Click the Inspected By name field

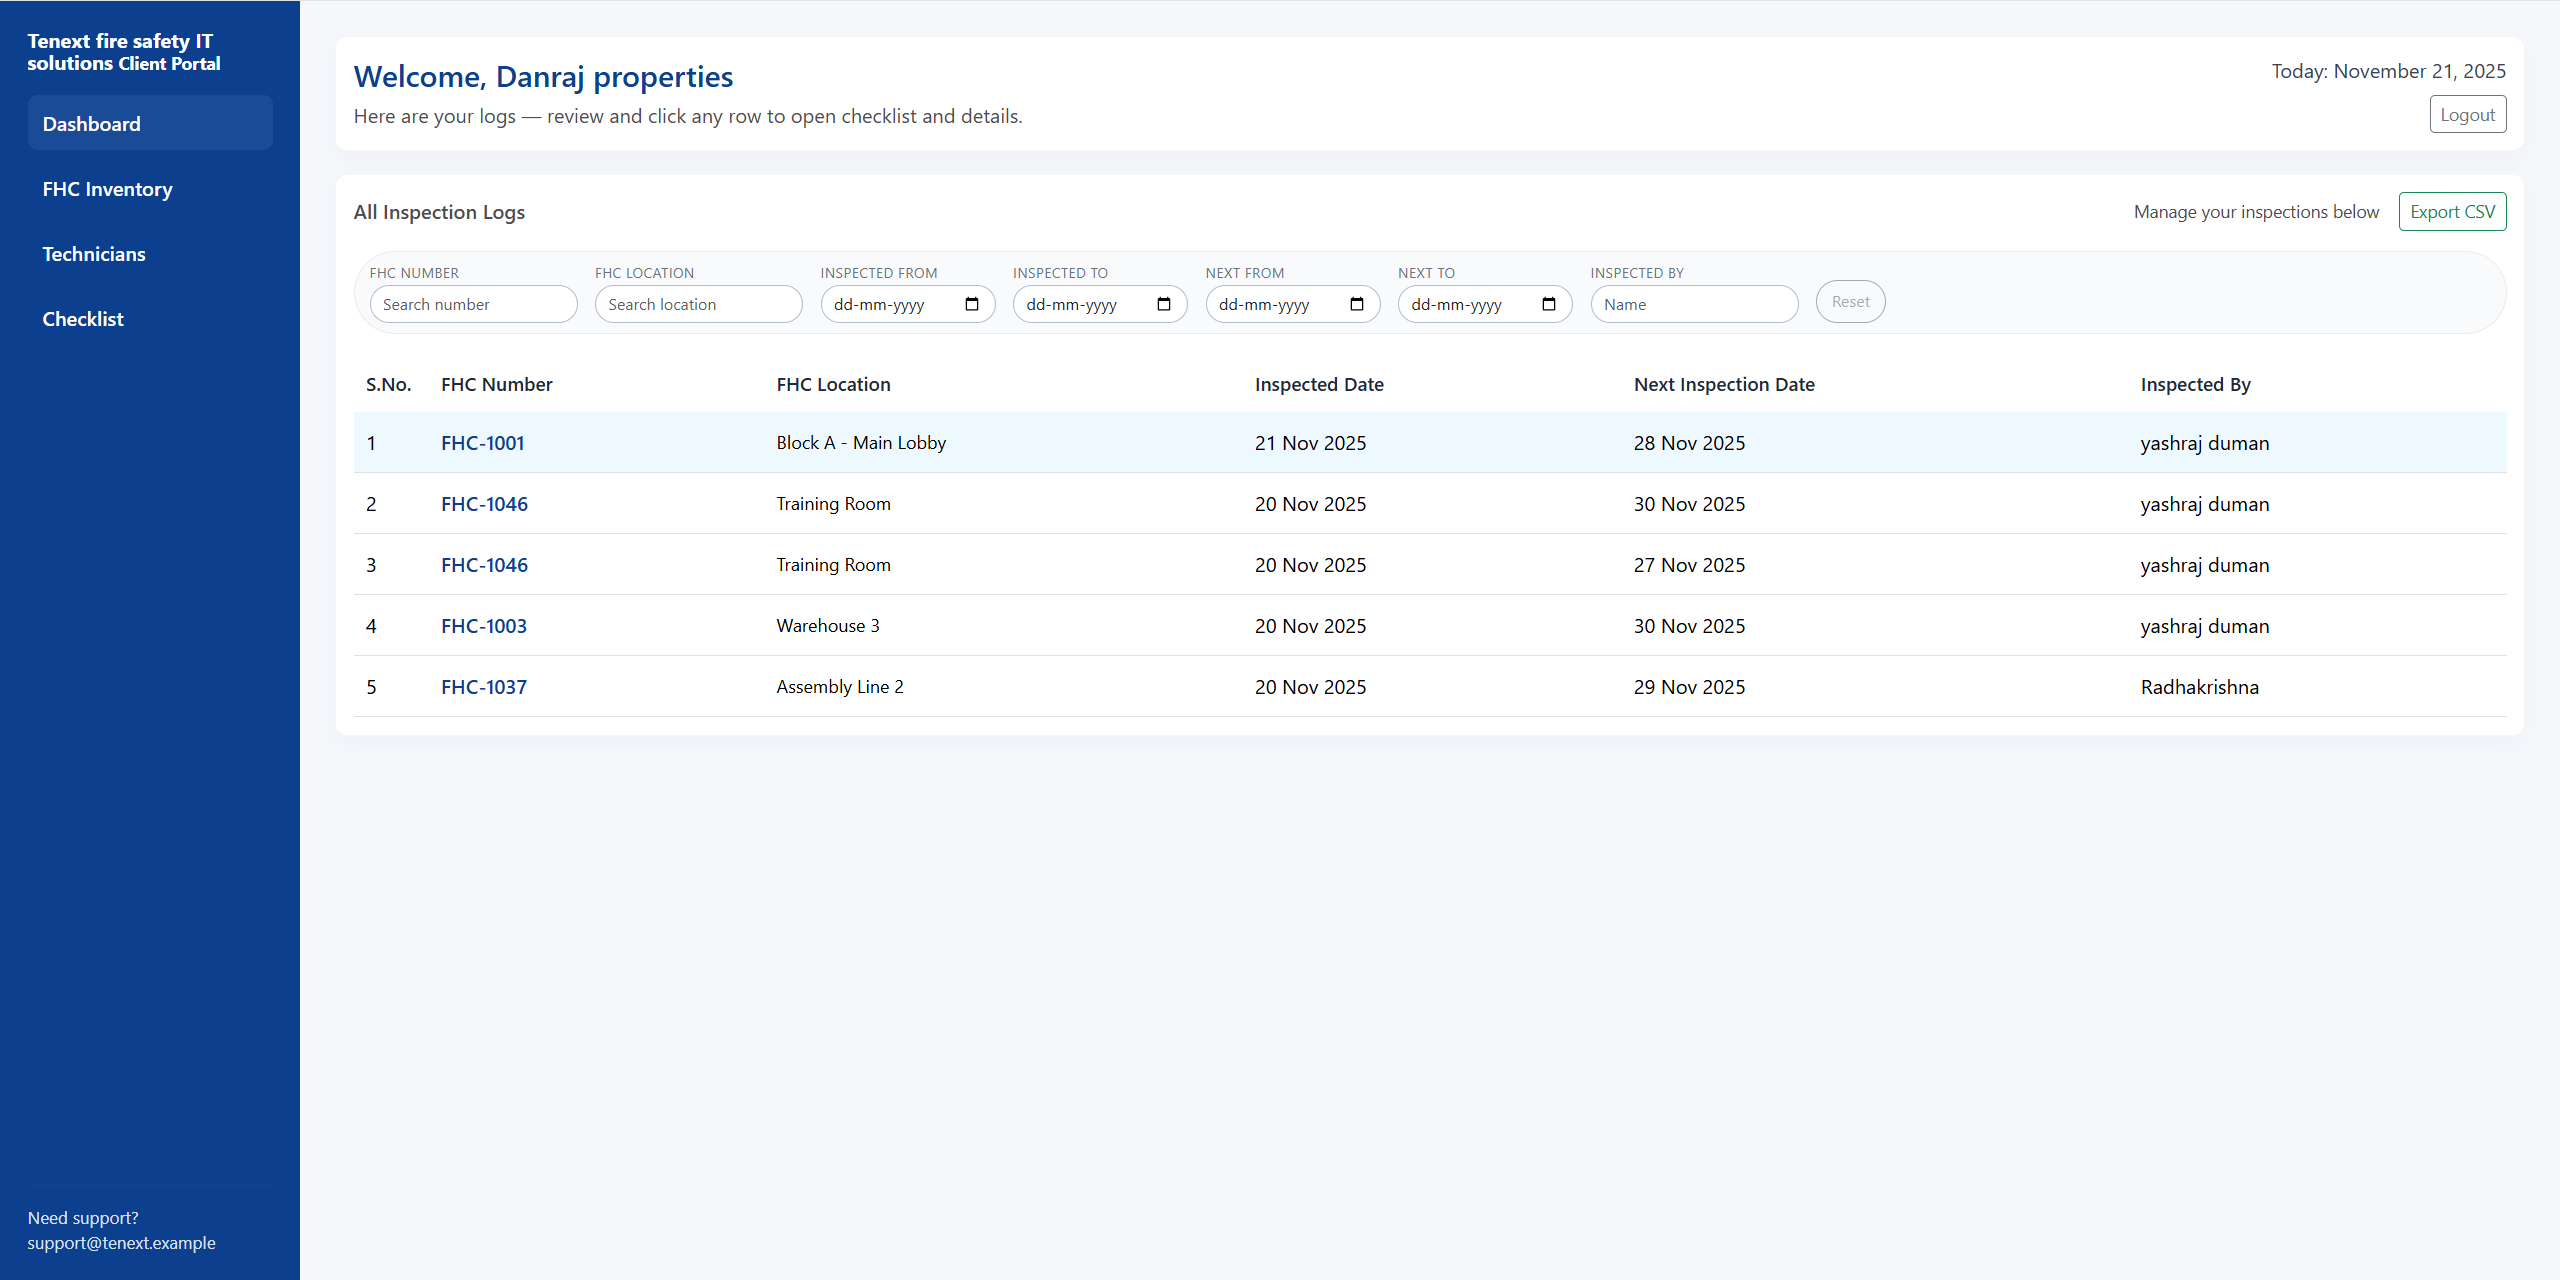point(1693,304)
